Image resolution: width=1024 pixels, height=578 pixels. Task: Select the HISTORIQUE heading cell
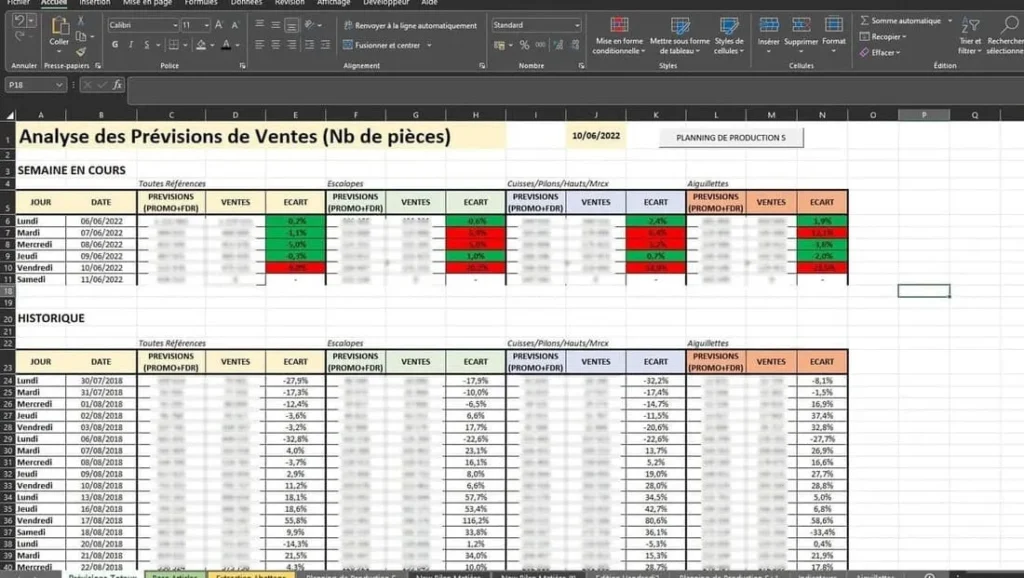click(x=51, y=318)
